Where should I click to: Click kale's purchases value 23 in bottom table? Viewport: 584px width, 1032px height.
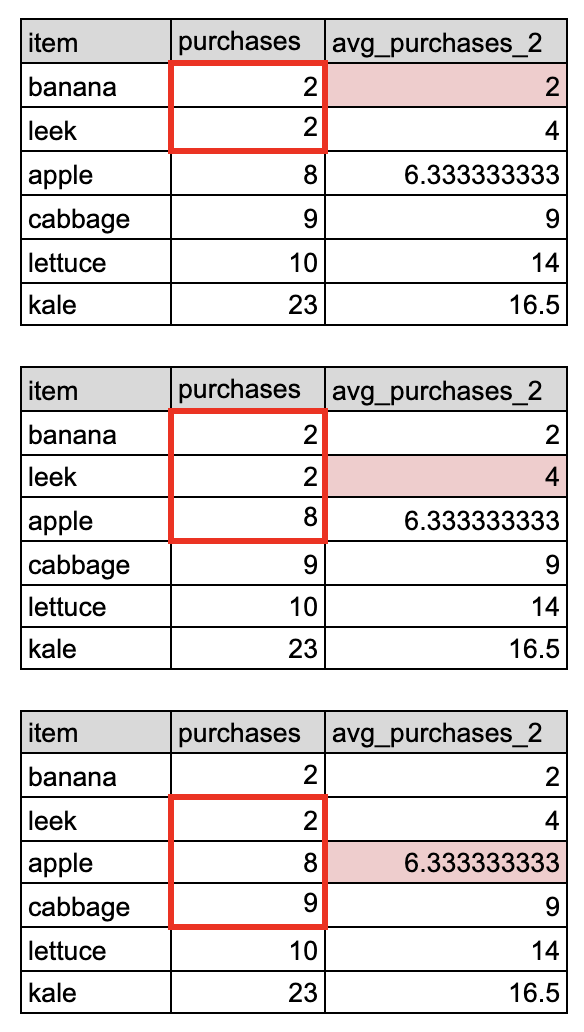click(x=248, y=992)
